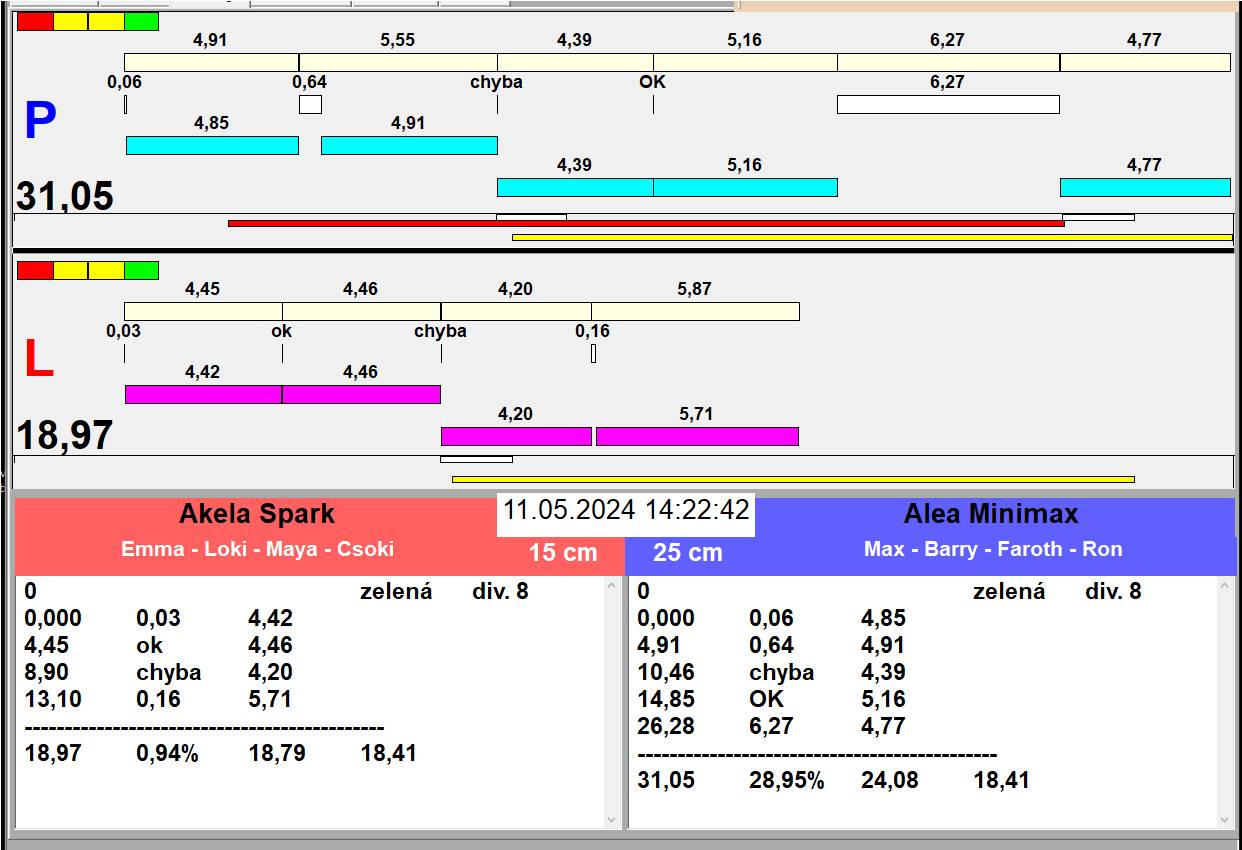Click the Alea Minimax team header
Screen dimensions: 1242x850
991,514
